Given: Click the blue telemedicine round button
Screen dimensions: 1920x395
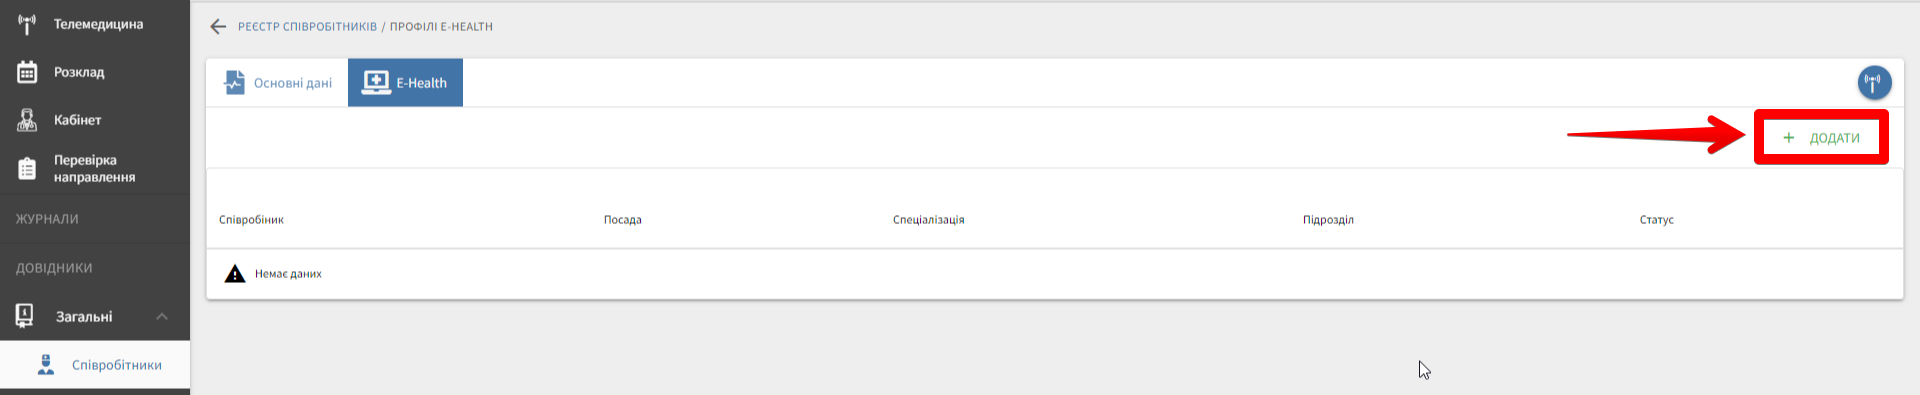Looking at the screenshot, I should click(1874, 82).
